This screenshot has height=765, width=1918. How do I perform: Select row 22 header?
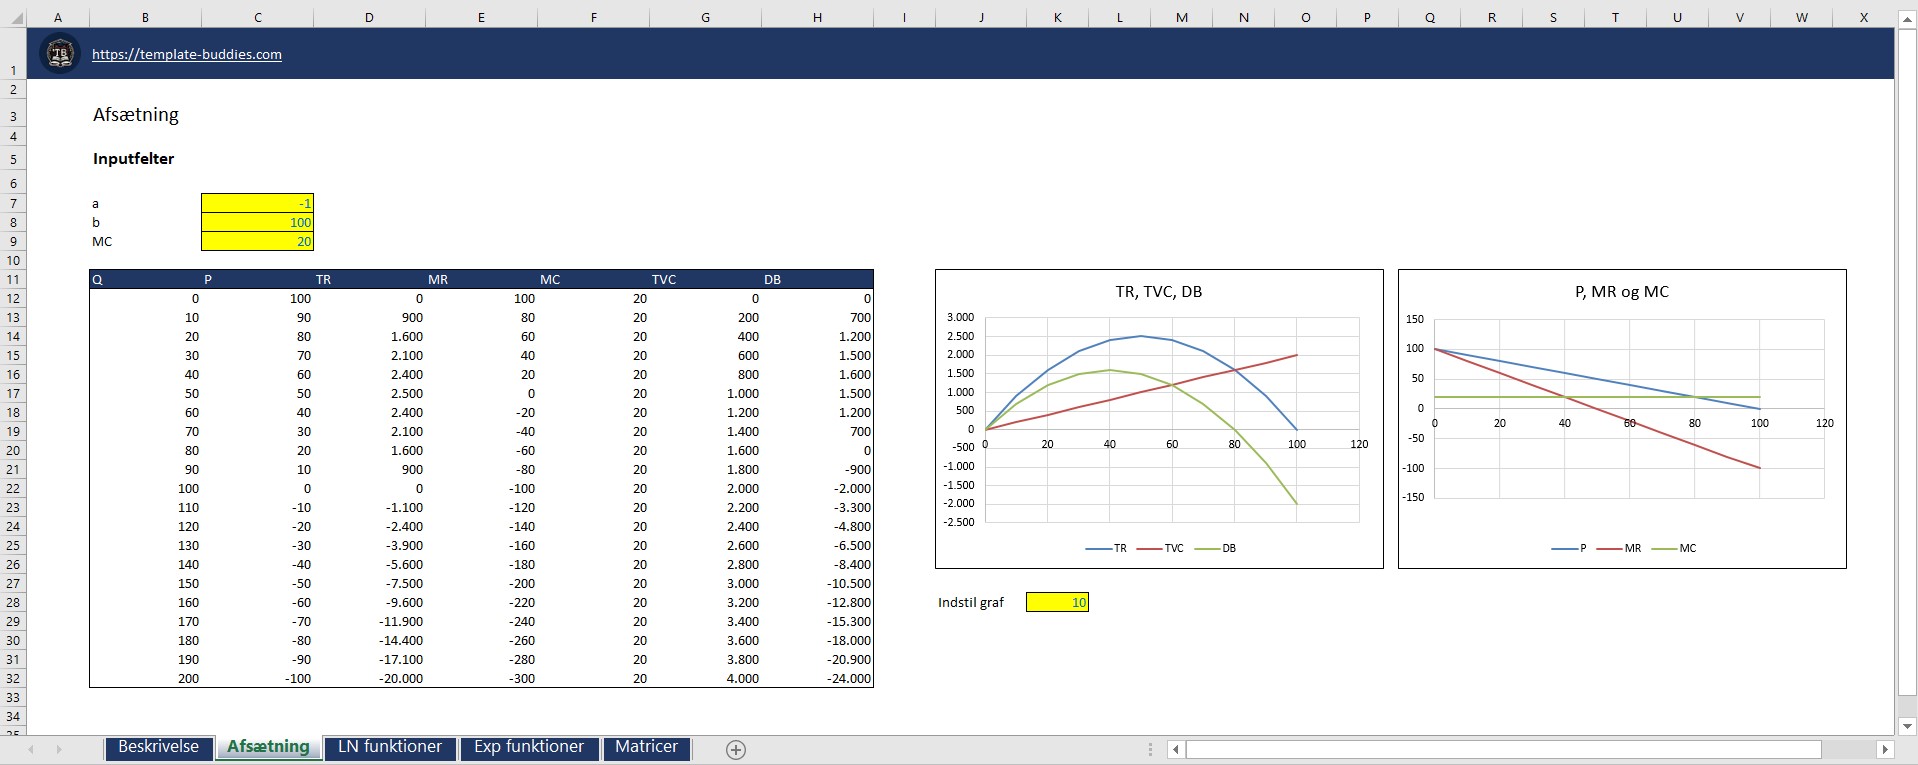[13, 488]
